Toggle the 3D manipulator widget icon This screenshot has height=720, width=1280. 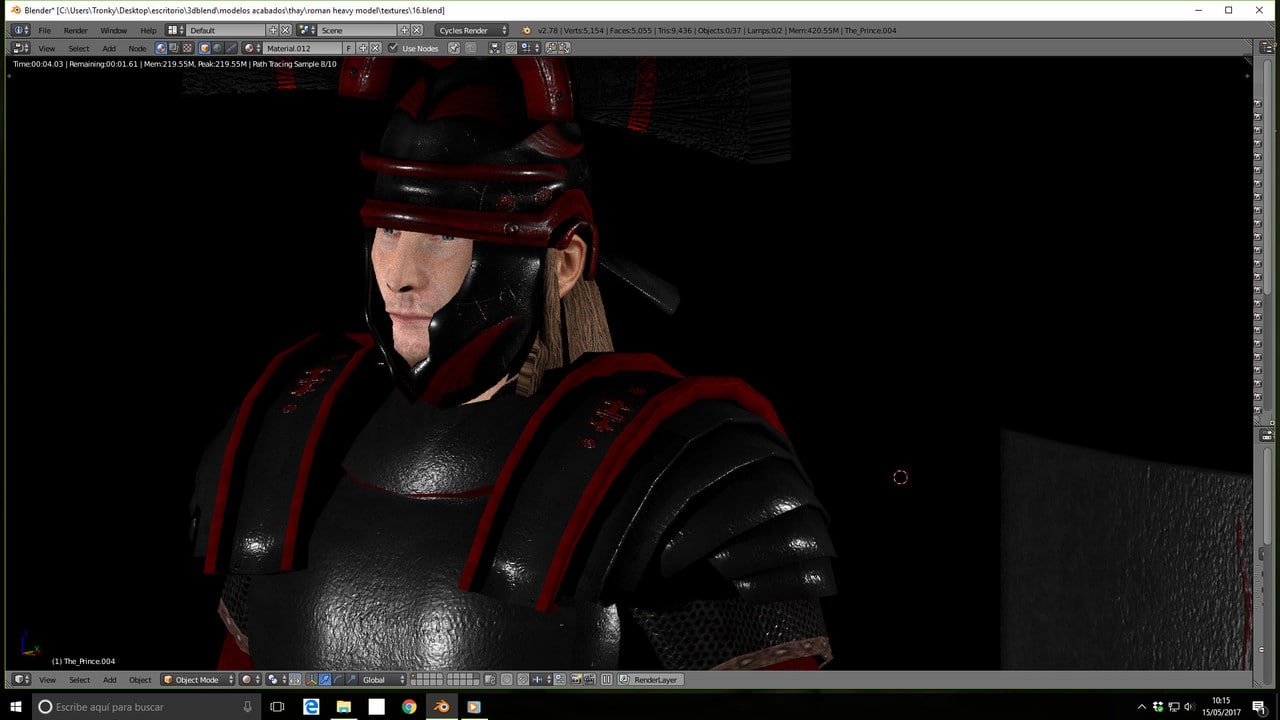point(311,680)
